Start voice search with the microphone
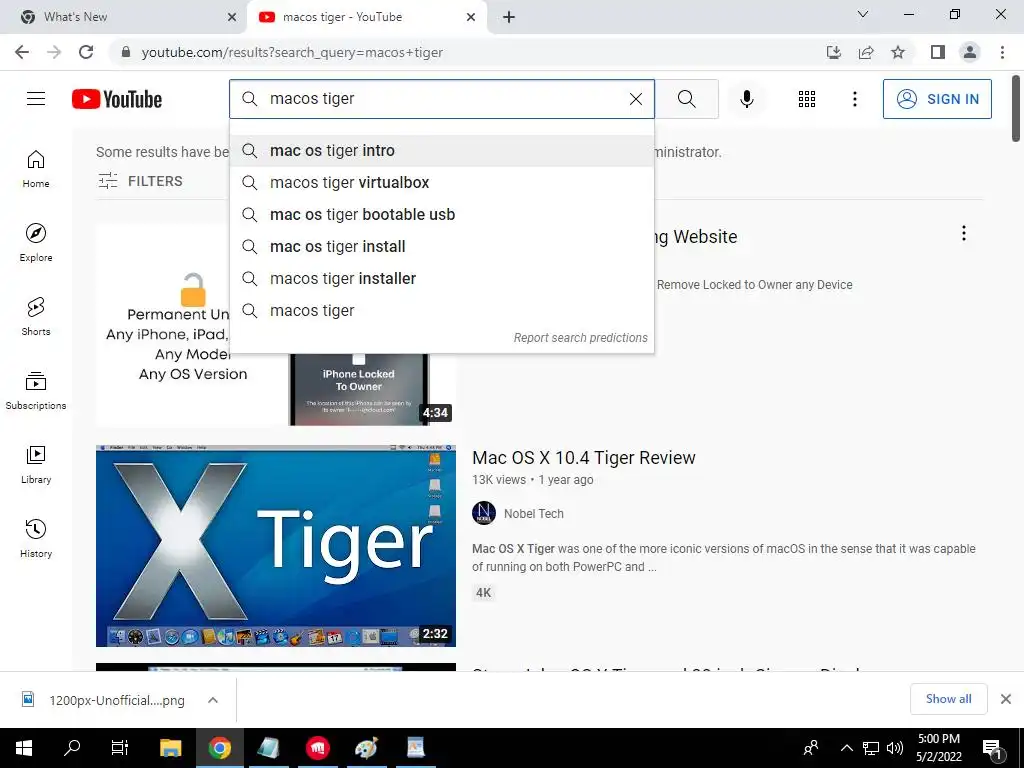Image resolution: width=1024 pixels, height=768 pixels. (x=747, y=99)
